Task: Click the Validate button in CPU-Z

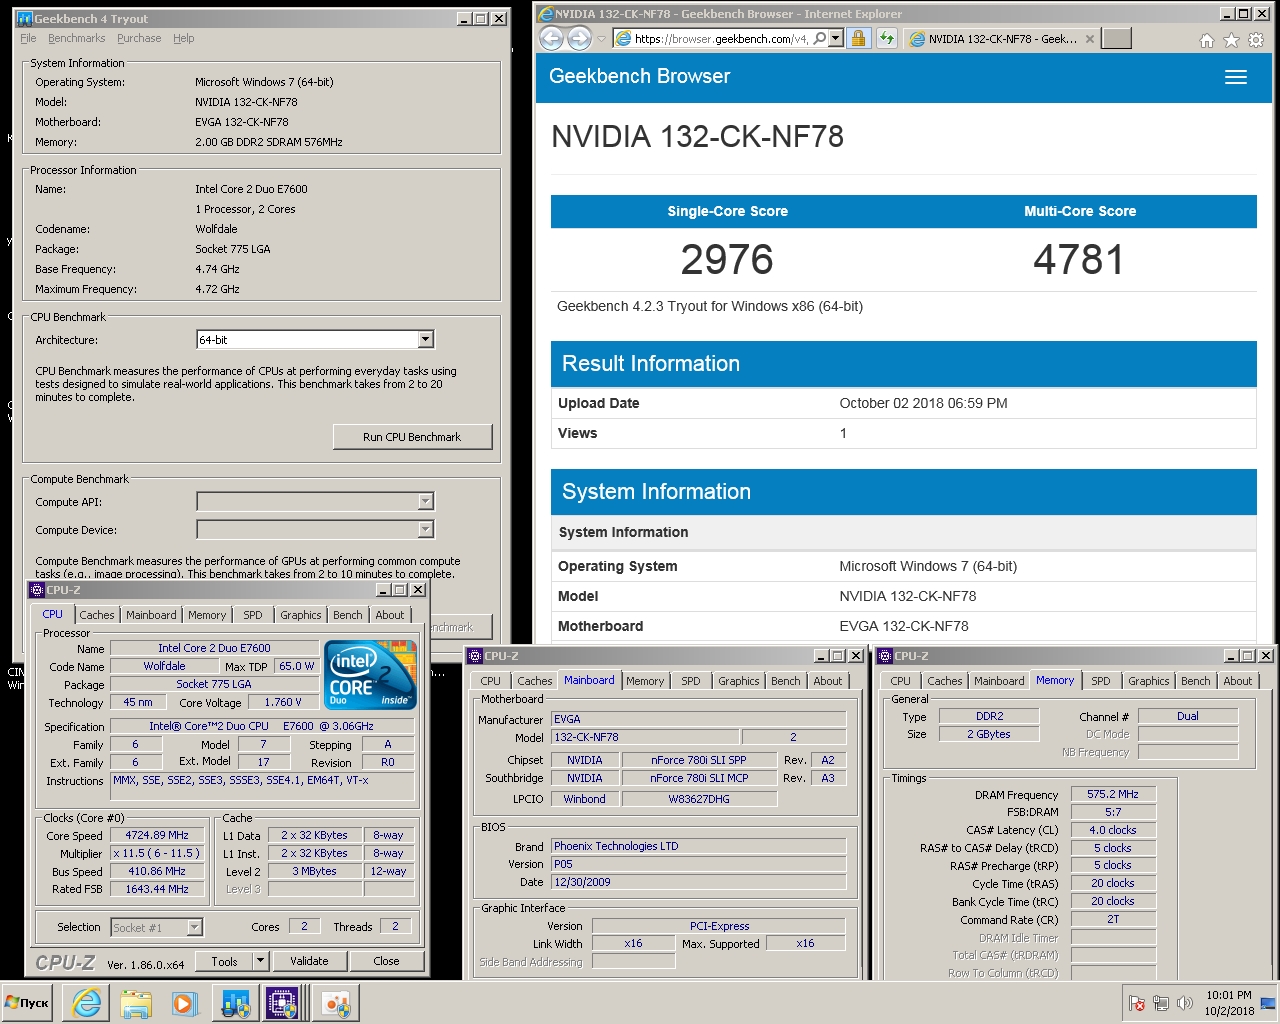Action: pyautogui.click(x=309, y=961)
